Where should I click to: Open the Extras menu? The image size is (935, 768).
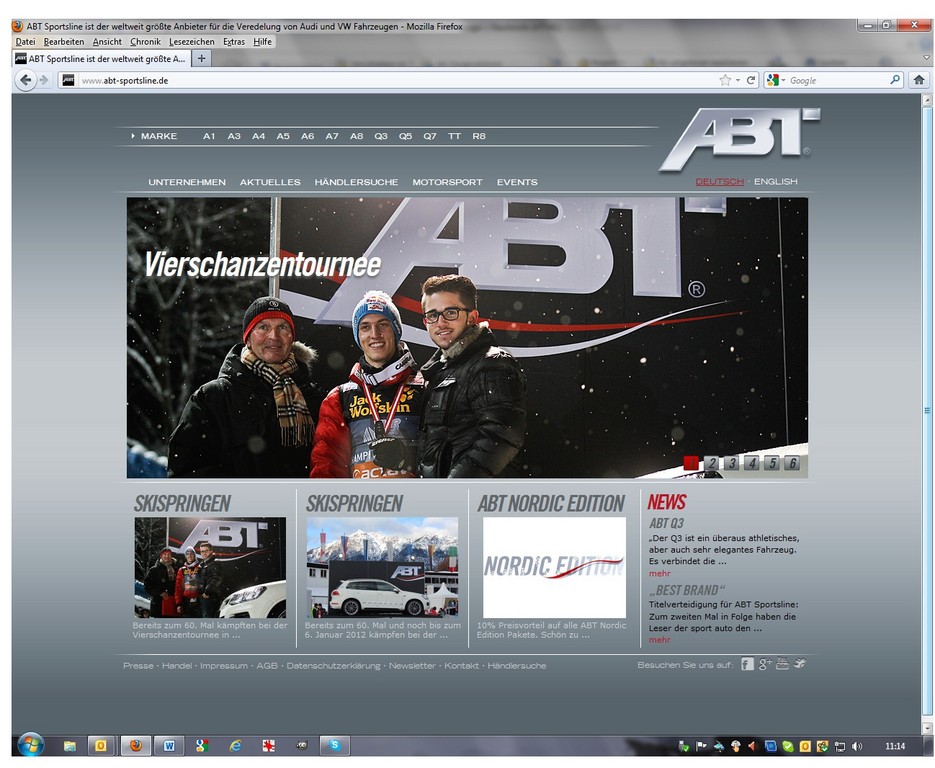pos(234,42)
